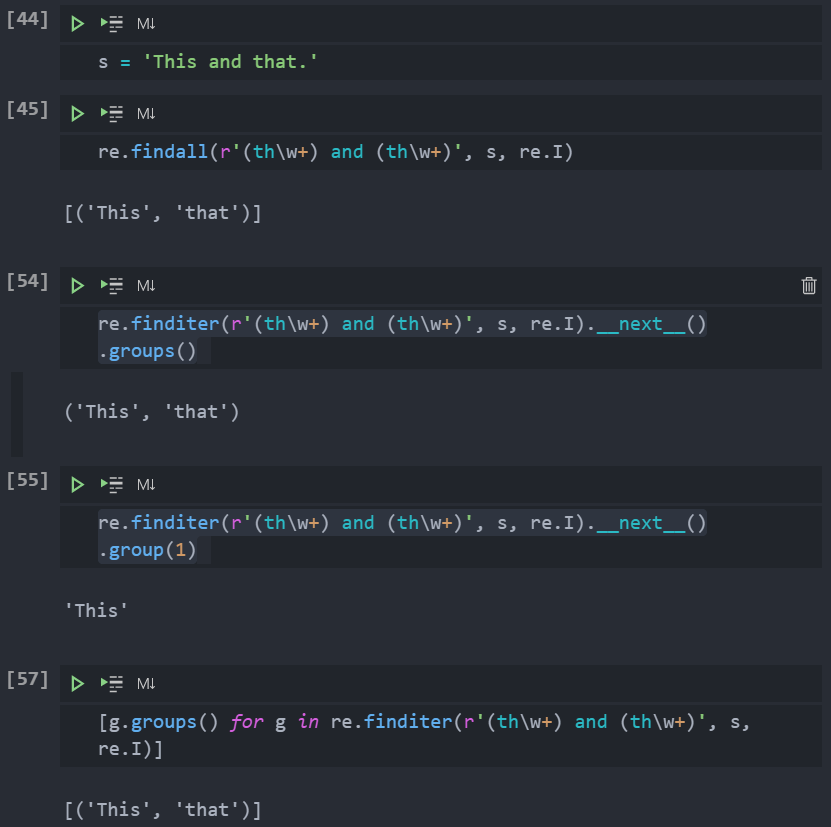The width and height of the screenshot is (831, 827).
Task: Click __next__() call in cell 54
Action: [x=651, y=324]
